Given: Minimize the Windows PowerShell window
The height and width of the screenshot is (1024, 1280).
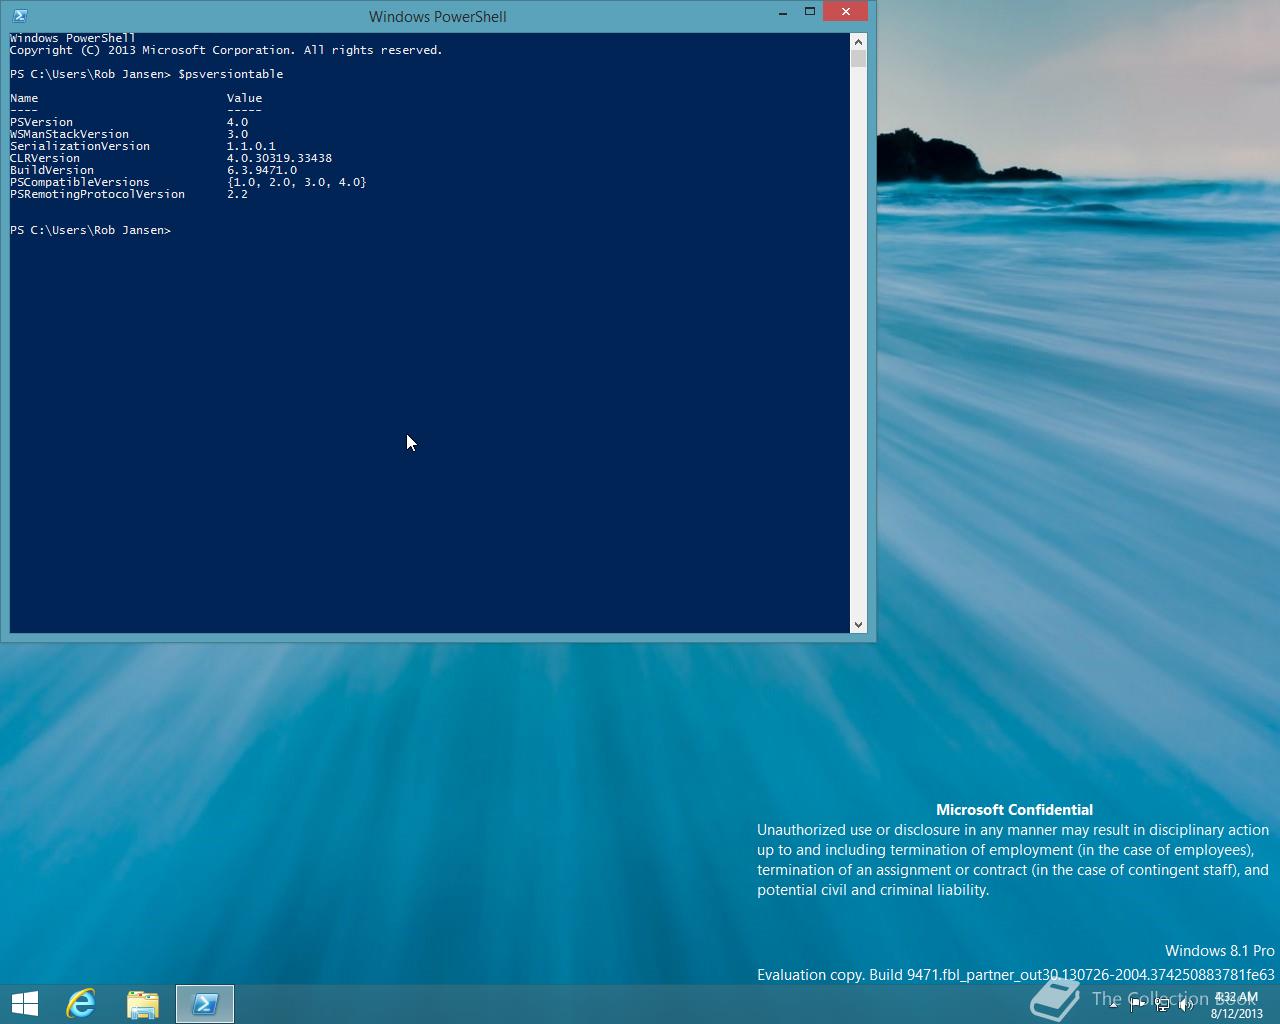Looking at the screenshot, I should 782,13.
